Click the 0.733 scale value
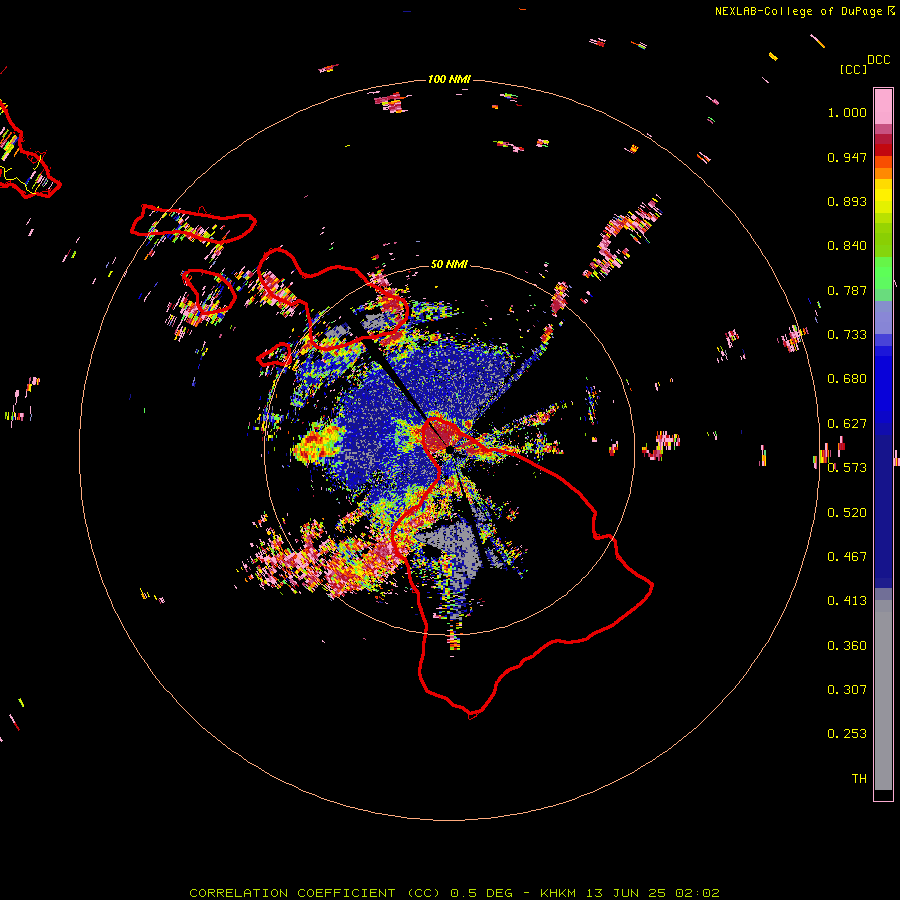This screenshot has width=900, height=900. 847,335
